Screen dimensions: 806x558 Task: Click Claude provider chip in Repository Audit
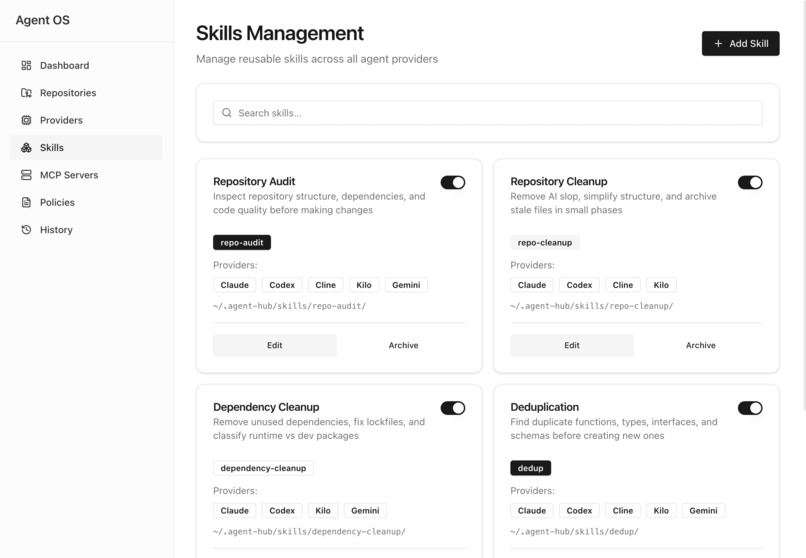click(x=234, y=285)
